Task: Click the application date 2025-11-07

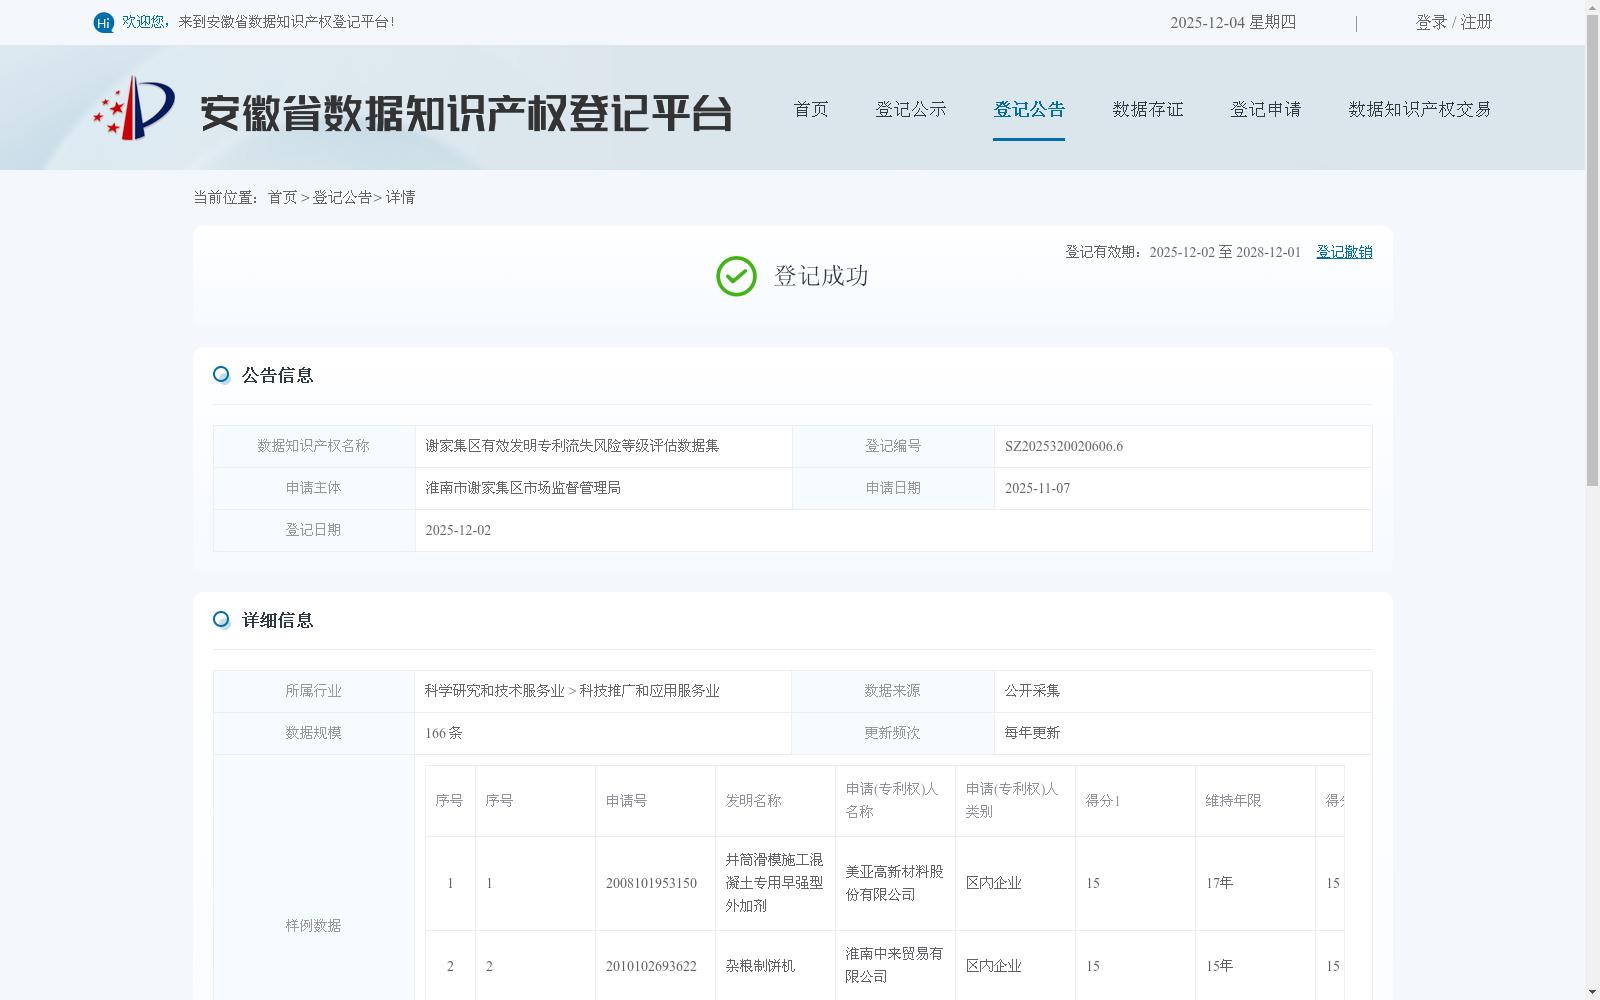Action: click(1037, 488)
